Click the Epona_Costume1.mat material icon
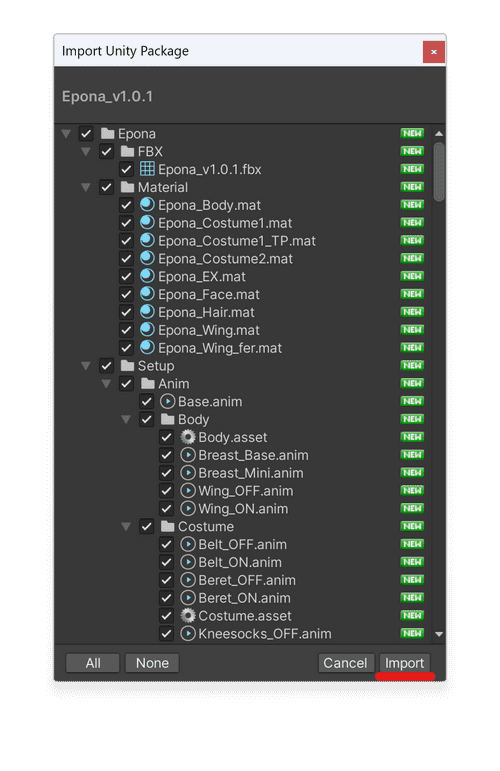 (x=147, y=223)
